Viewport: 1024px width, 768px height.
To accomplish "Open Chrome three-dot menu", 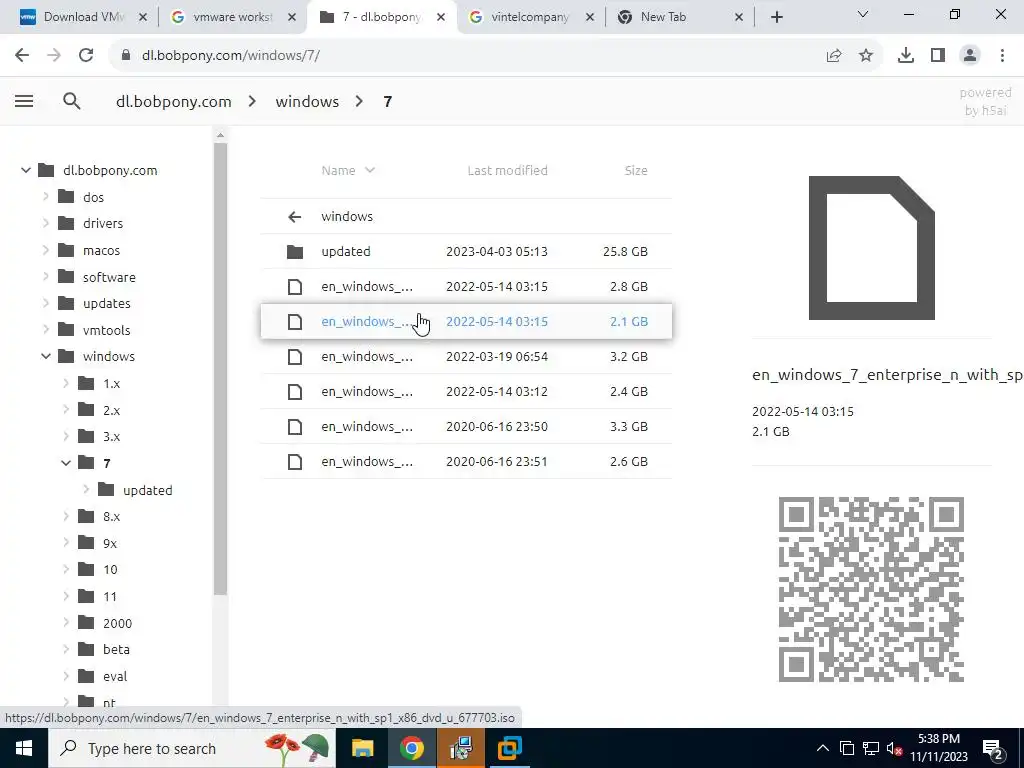I will coord(1002,56).
